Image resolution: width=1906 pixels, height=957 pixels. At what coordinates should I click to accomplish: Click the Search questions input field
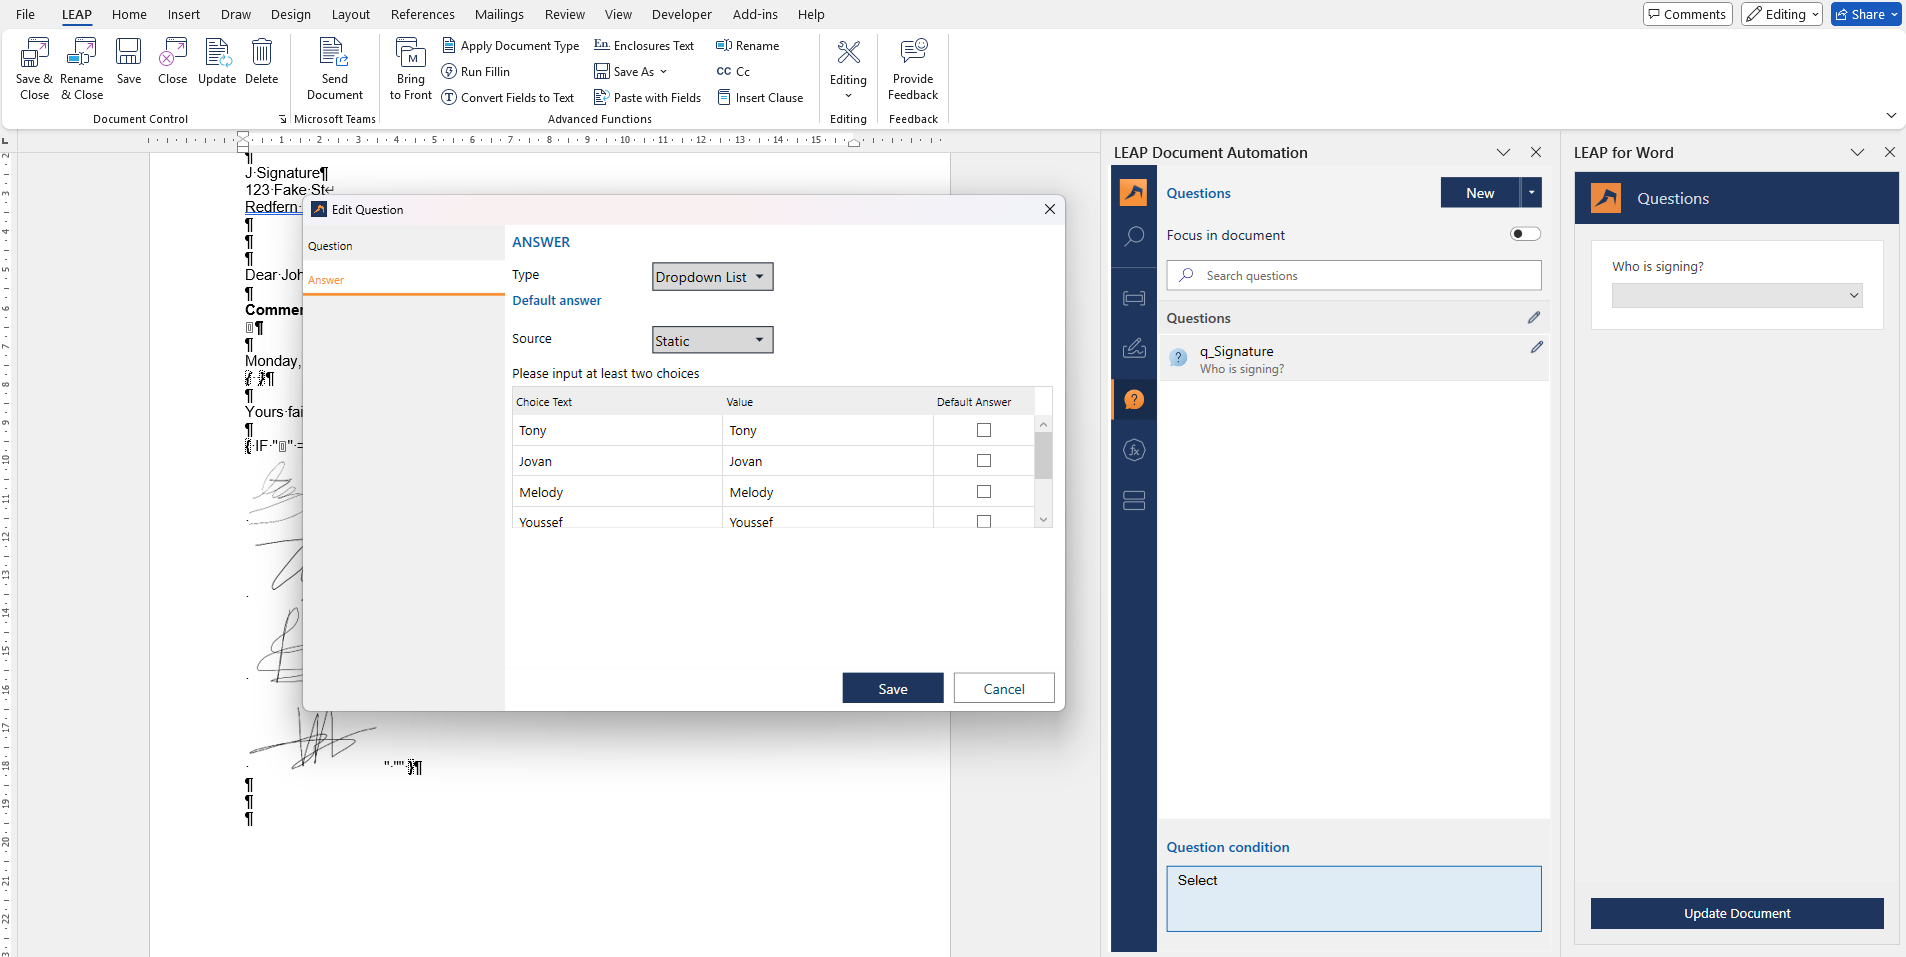tap(1354, 276)
